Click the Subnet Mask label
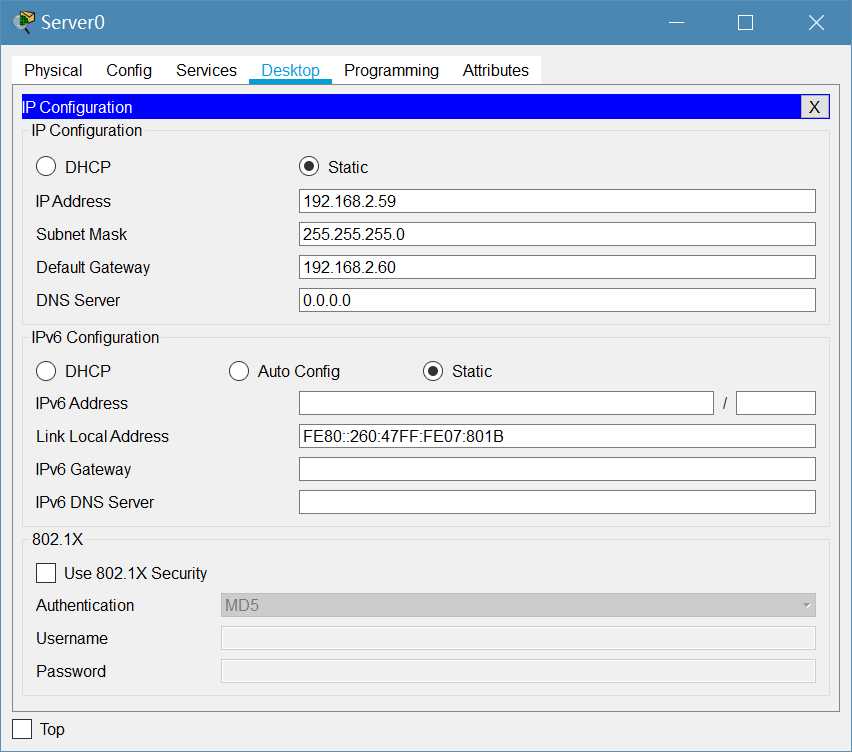 [x=81, y=234]
